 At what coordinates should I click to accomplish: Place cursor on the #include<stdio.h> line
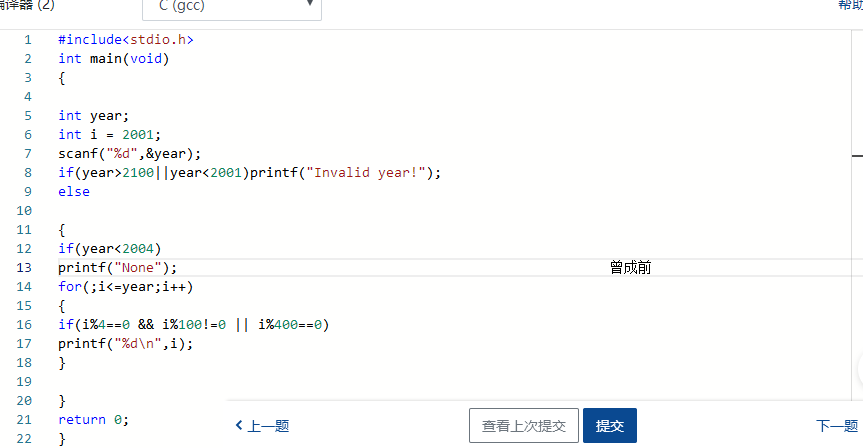coord(126,40)
